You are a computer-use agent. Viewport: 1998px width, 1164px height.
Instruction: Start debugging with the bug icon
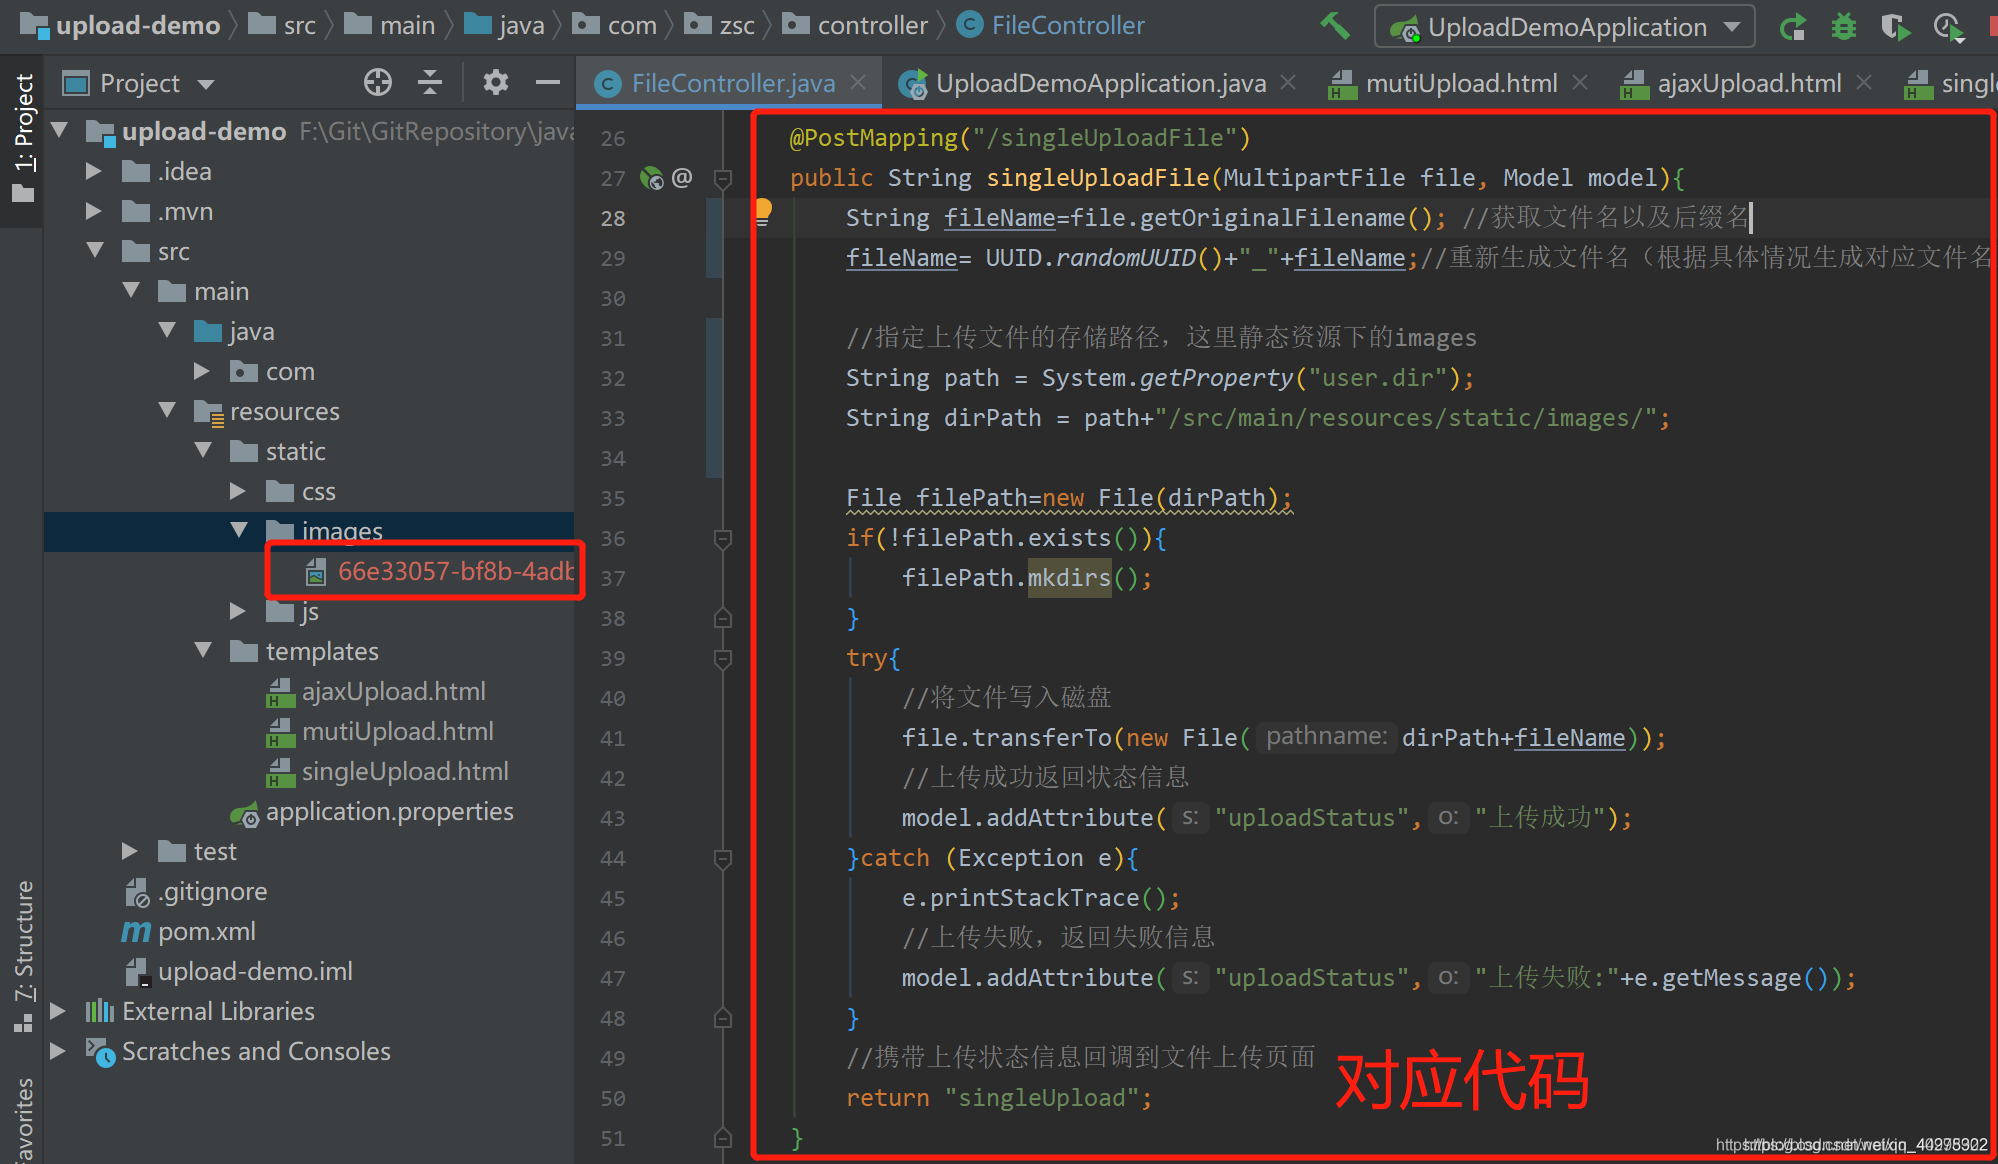[1843, 27]
